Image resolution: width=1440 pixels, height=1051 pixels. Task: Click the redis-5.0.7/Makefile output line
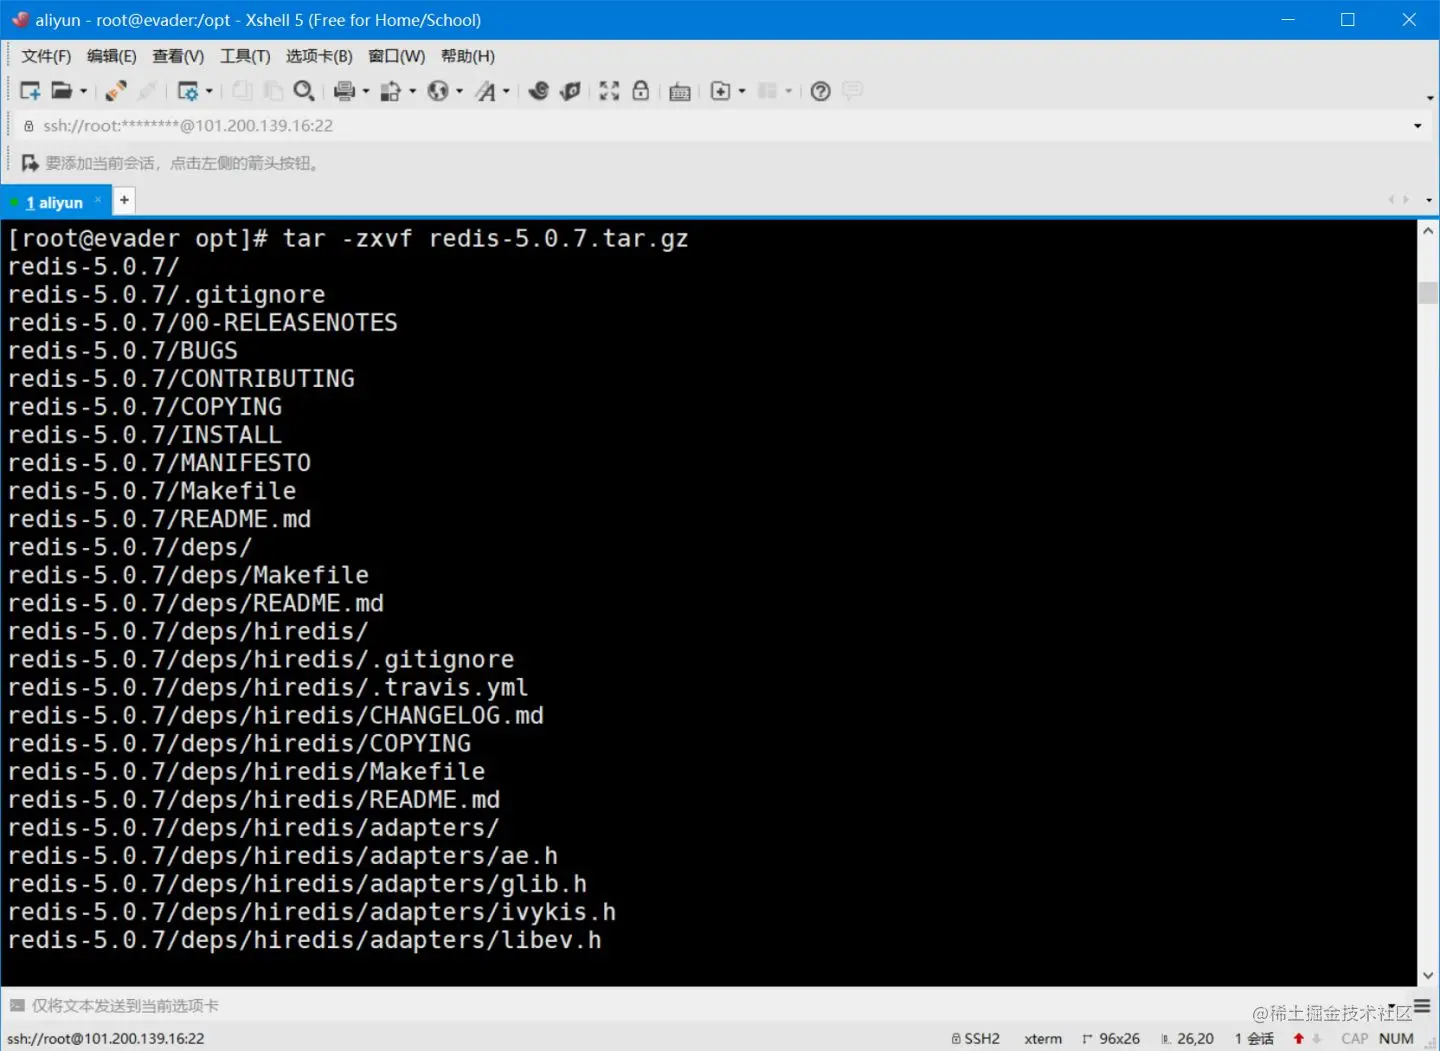tap(152, 491)
